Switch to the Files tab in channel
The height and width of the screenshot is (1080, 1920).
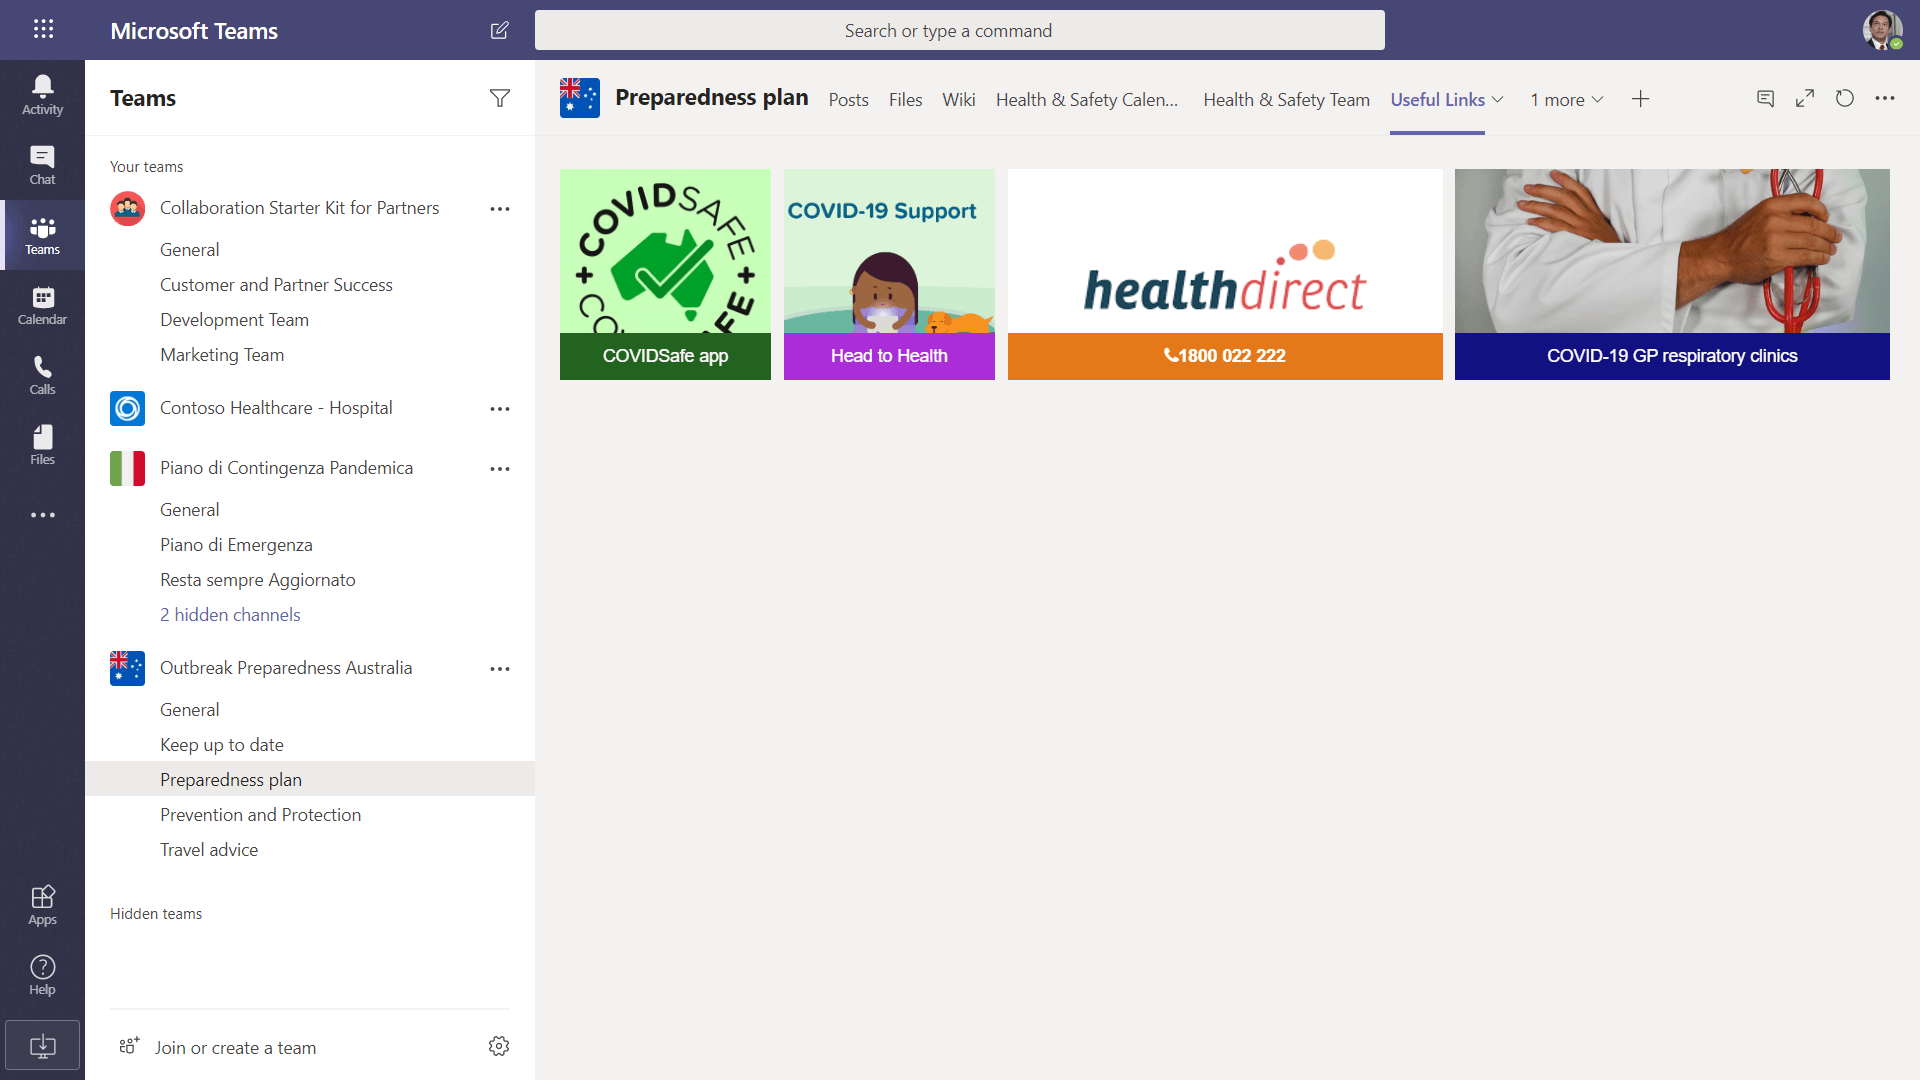pyautogui.click(x=905, y=100)
